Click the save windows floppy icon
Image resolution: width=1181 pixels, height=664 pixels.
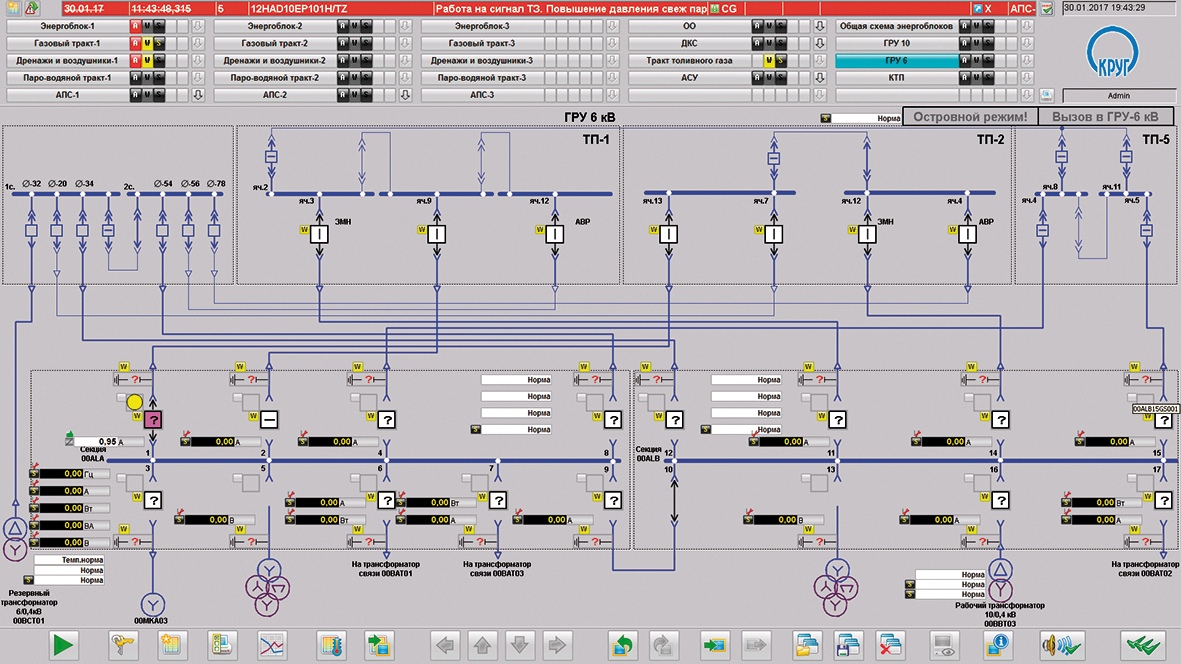[849, 645]
